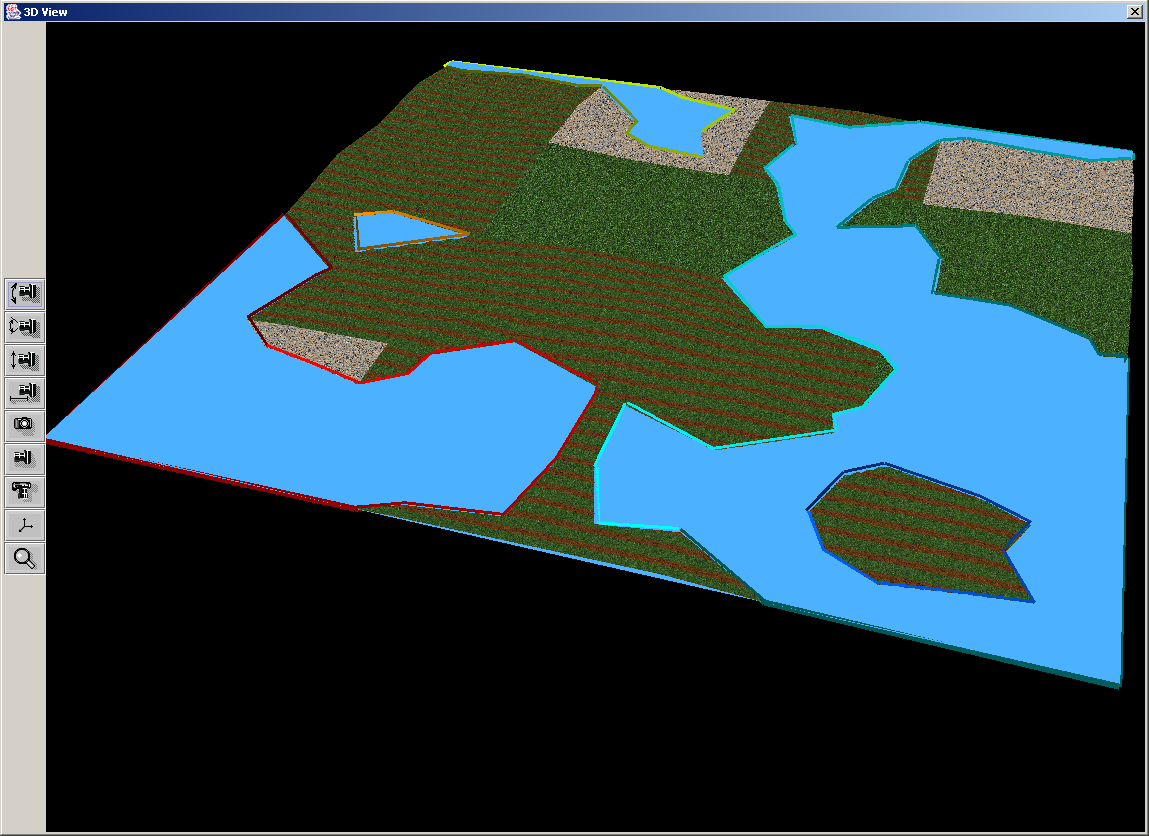Select the camera tilt rotation tool
Screen dimensions: 1149x836
[x=25, y=294]
